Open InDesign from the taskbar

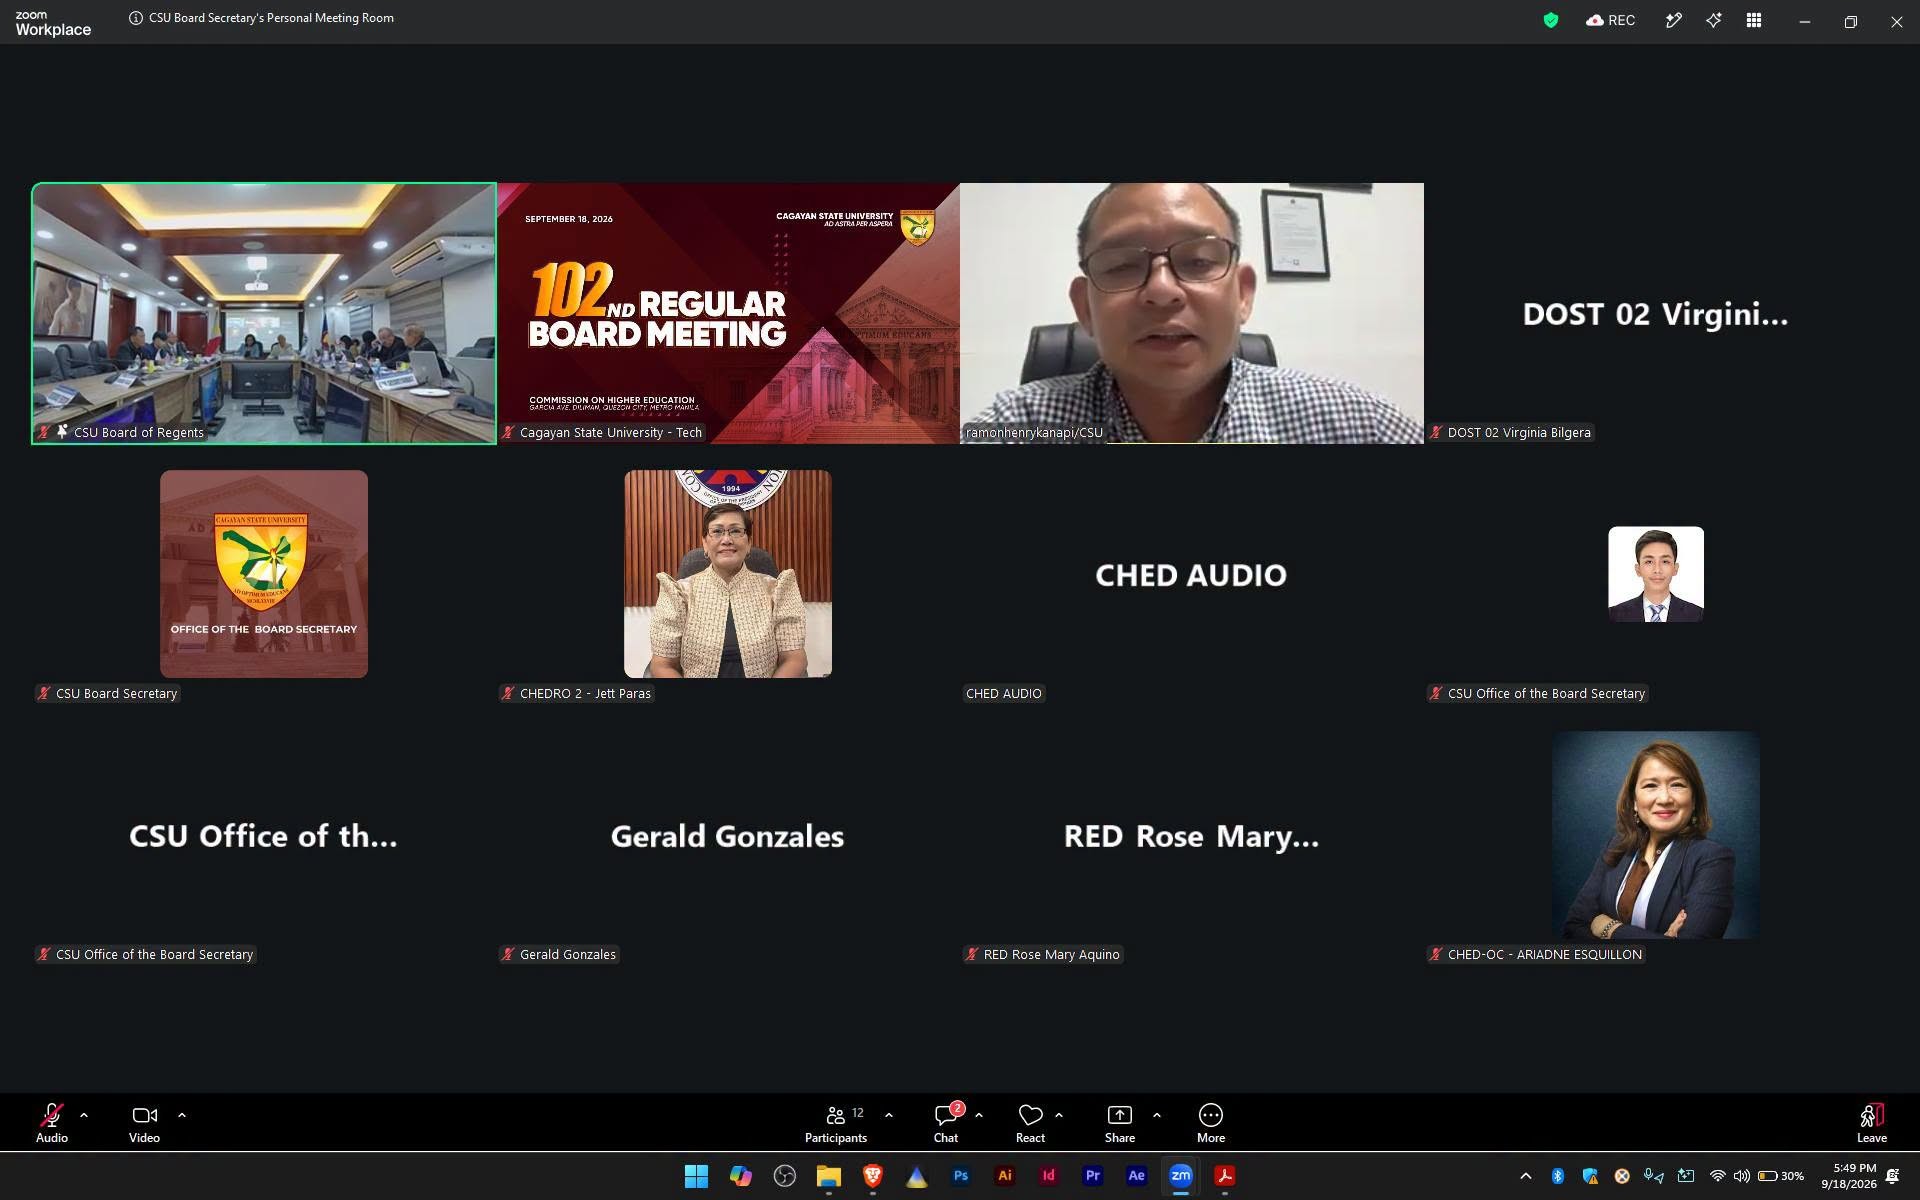point(1048,1176)
